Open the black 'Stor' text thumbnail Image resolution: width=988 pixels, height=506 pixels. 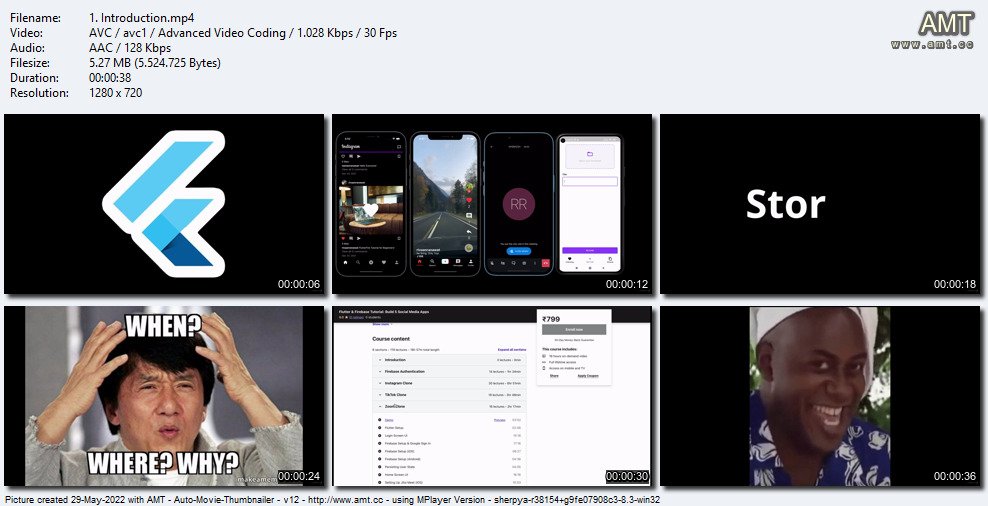820,204
